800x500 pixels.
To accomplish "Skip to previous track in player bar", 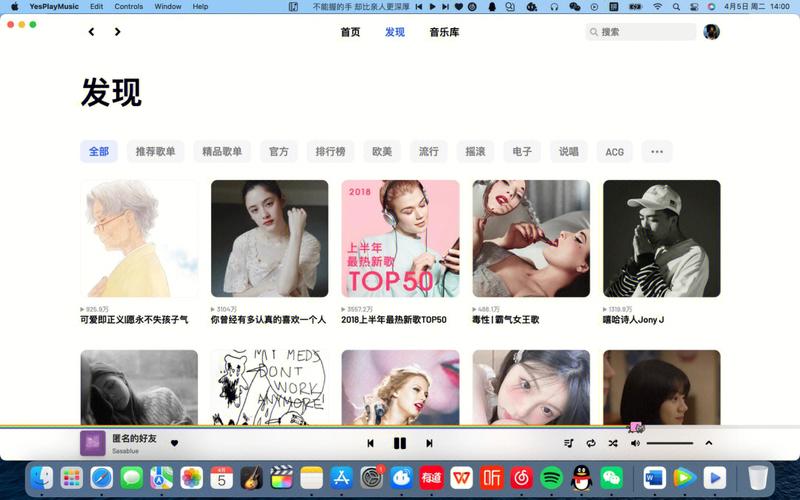I will click(x=371, y=443).
